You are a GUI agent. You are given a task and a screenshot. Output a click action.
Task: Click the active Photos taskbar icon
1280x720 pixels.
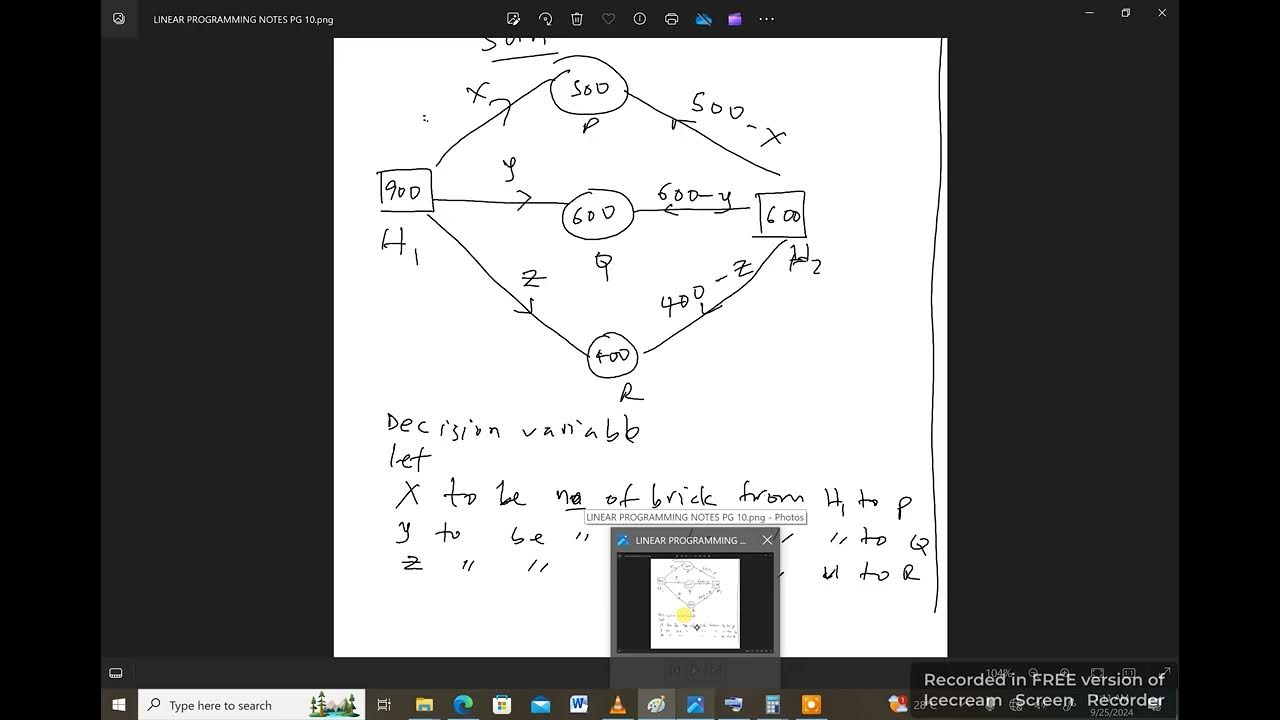[x=695, y=705]
